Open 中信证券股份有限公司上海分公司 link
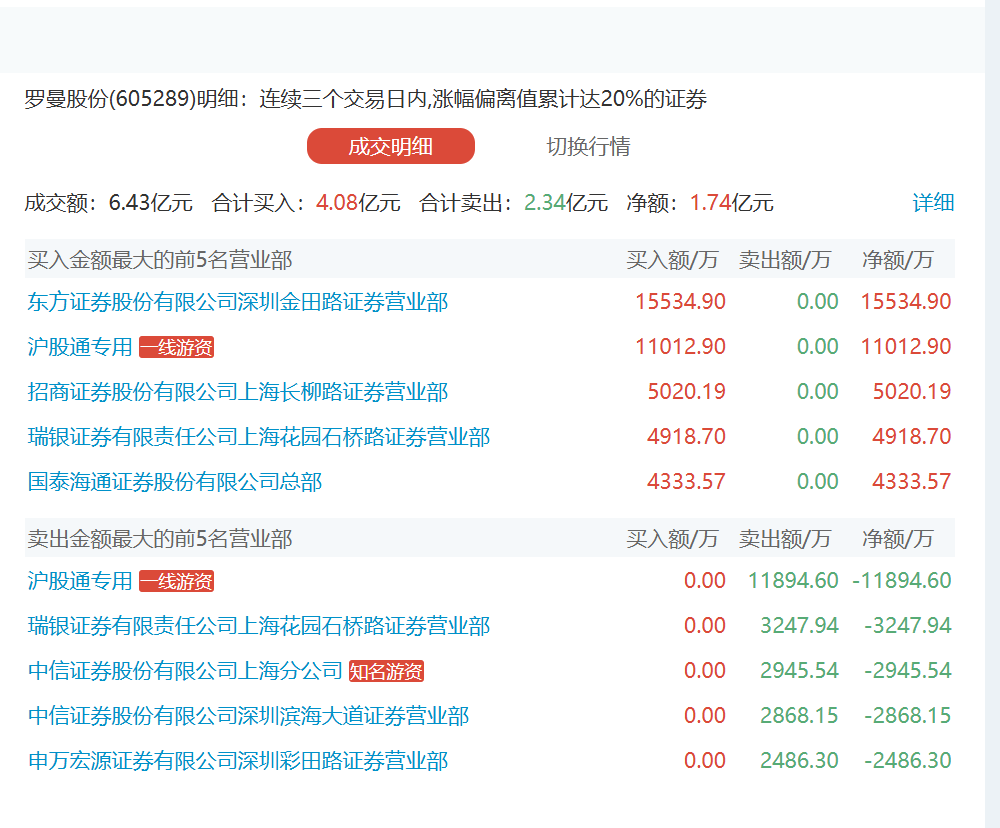The height and width of the screenshot is (828, 1000). pos(186,671)
